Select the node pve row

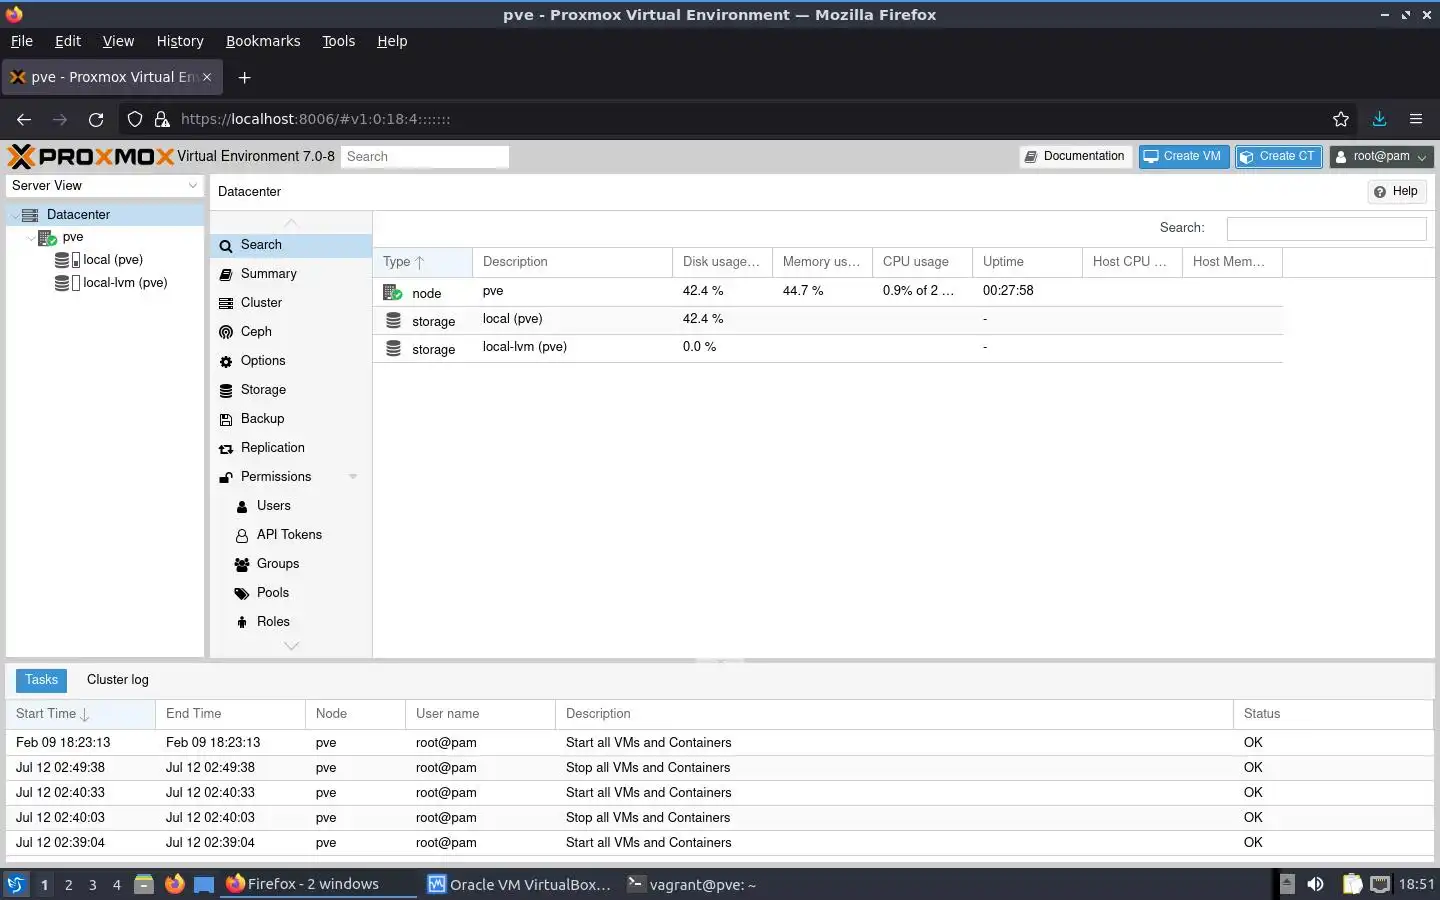[x=828, y=291]
